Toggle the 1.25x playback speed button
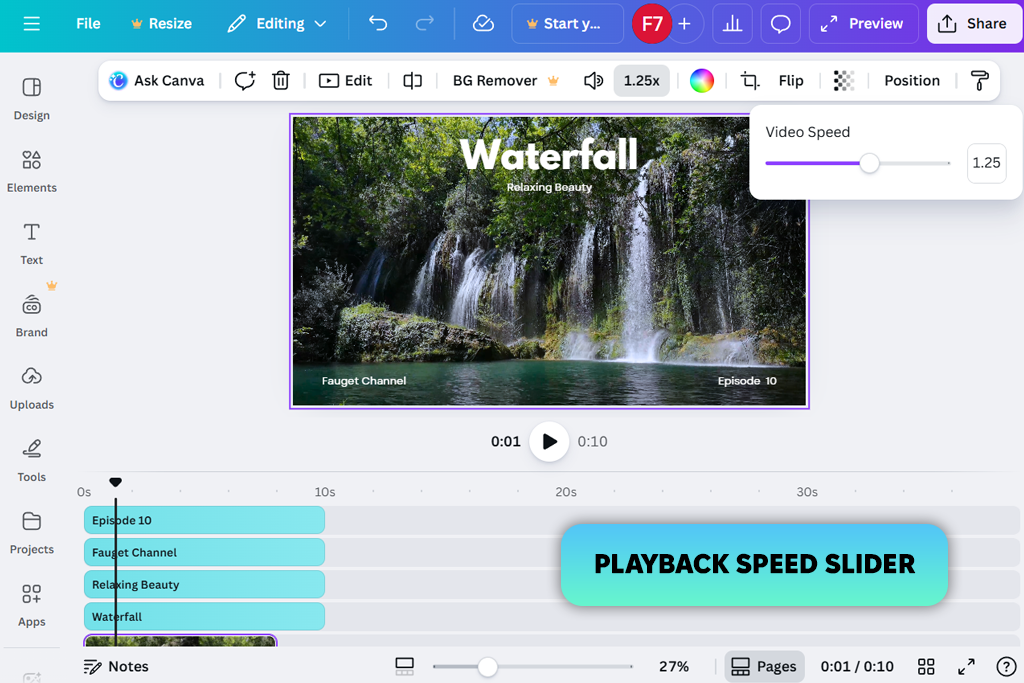The image size is (1024, 683). 641,80
